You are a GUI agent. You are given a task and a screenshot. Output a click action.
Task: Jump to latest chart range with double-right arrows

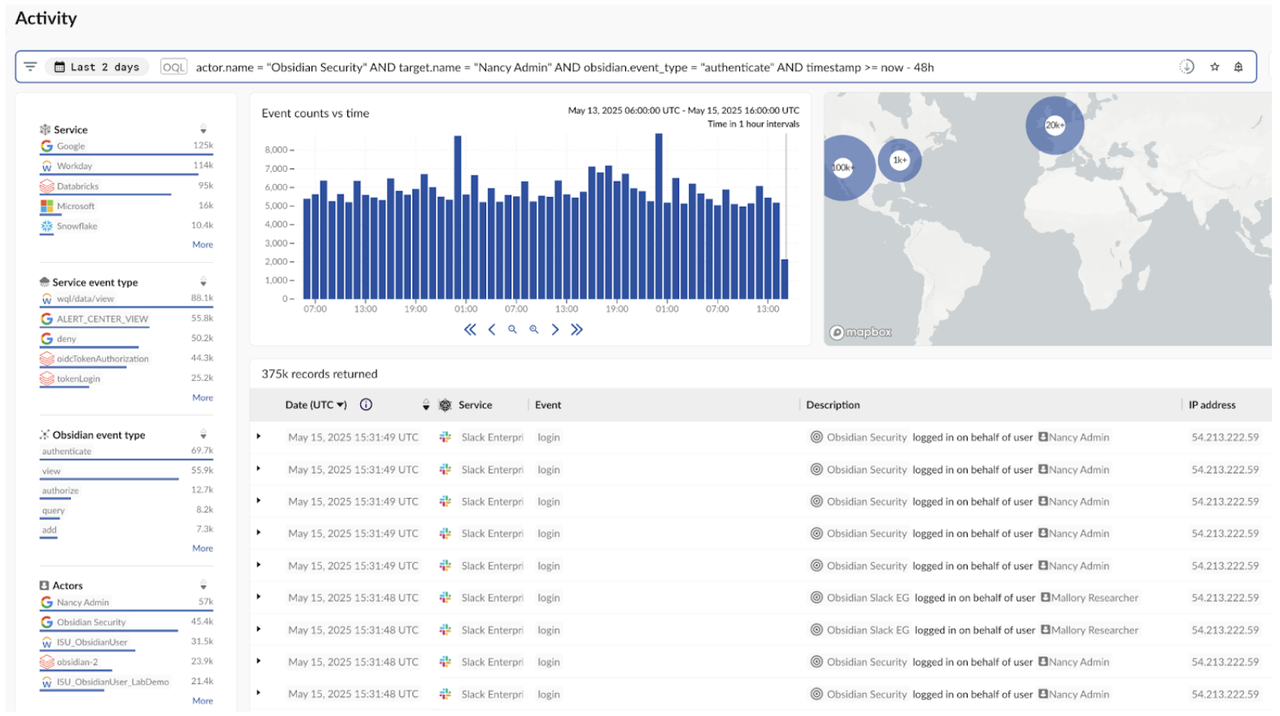576,330
